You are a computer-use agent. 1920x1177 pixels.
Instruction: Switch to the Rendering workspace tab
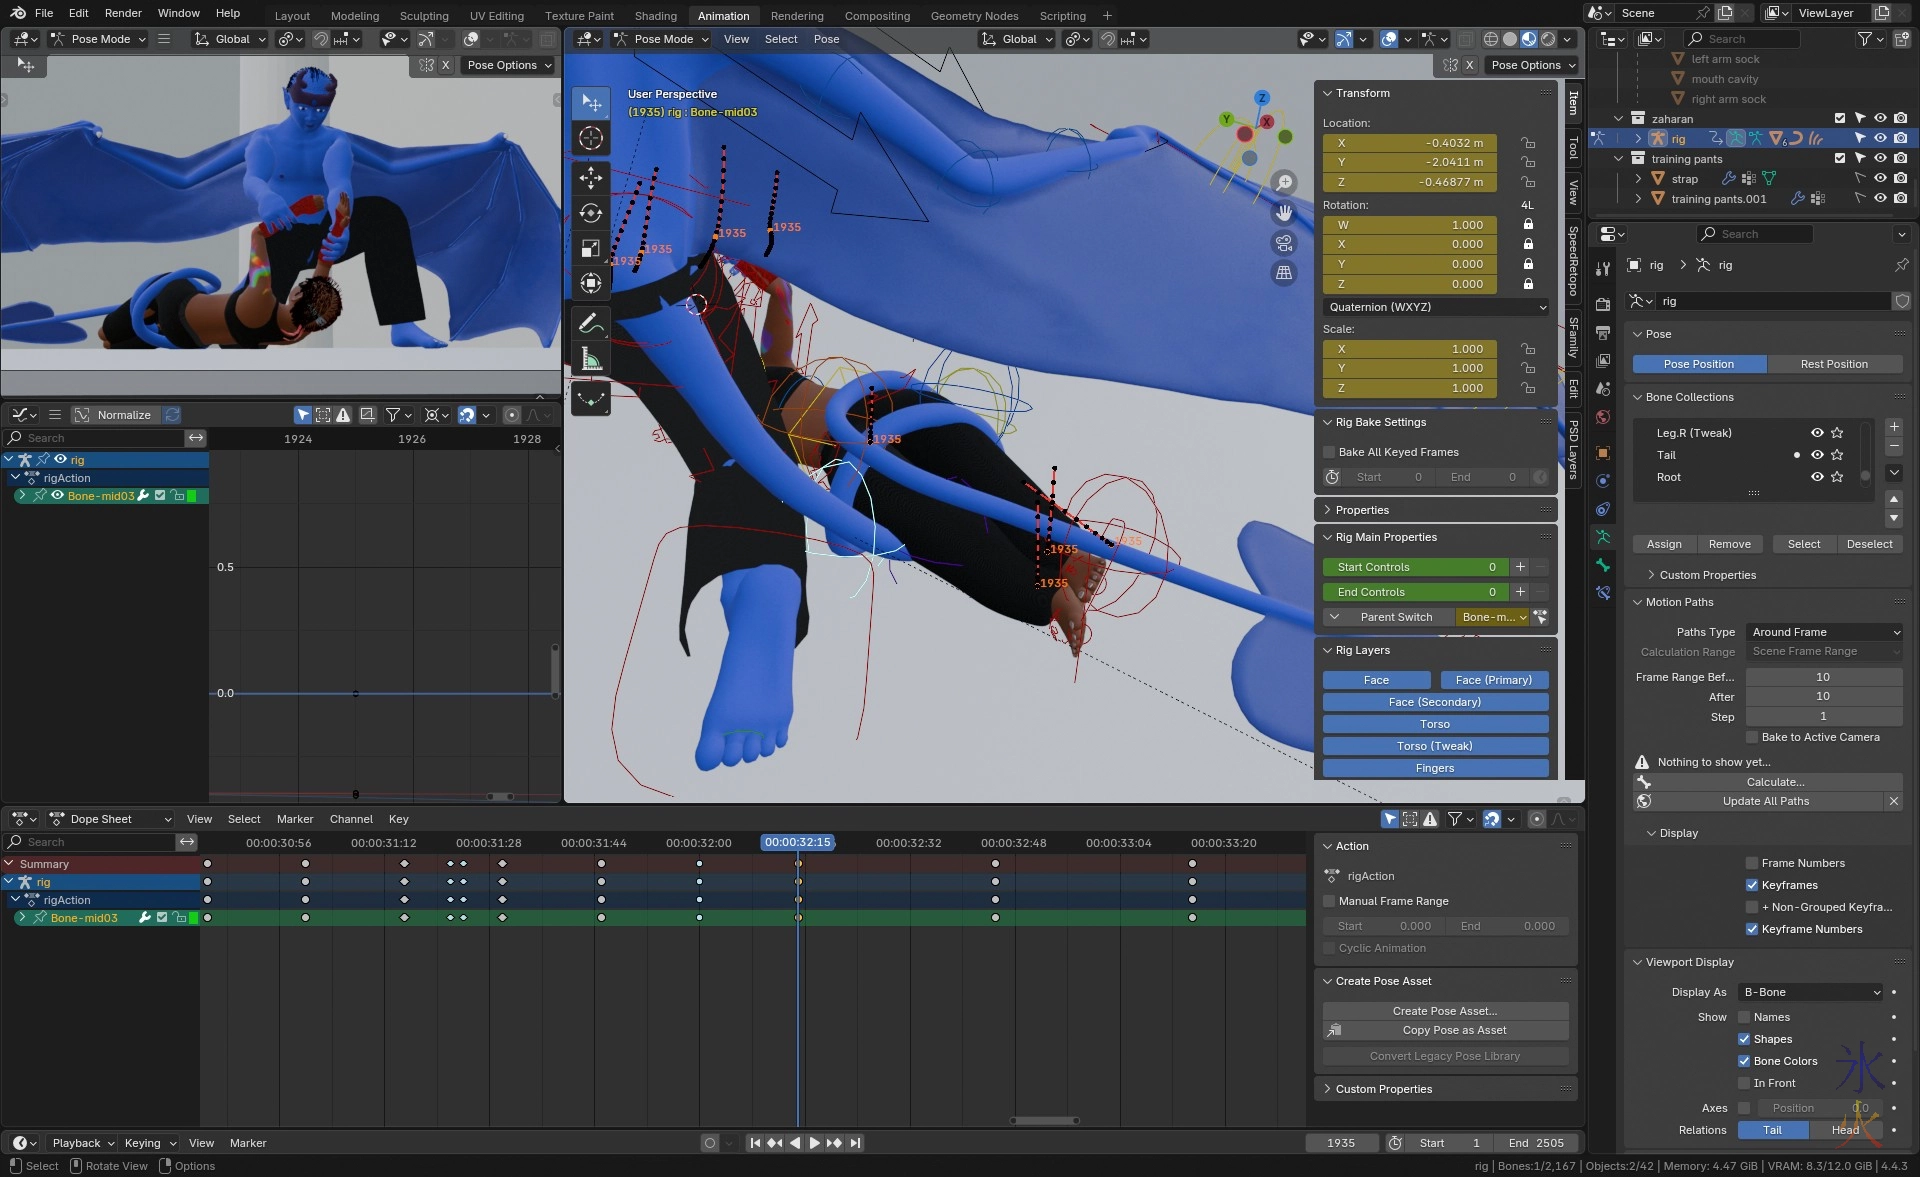(796, 16)
